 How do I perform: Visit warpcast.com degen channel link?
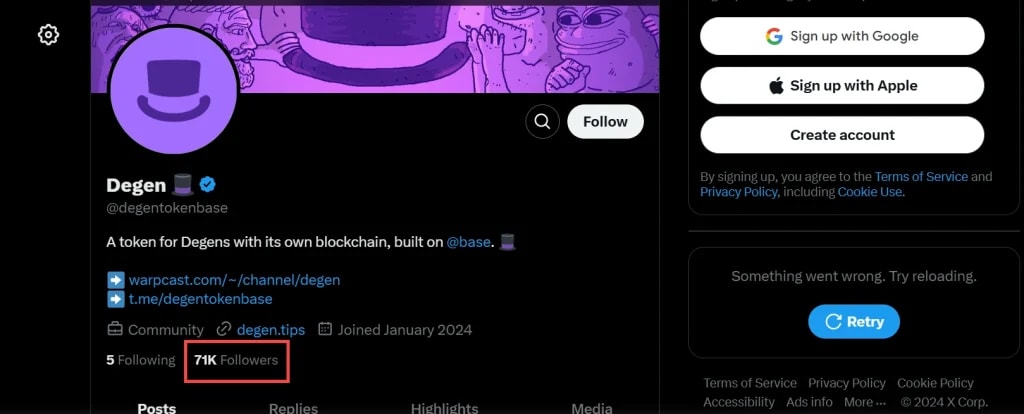pos(234,280)
